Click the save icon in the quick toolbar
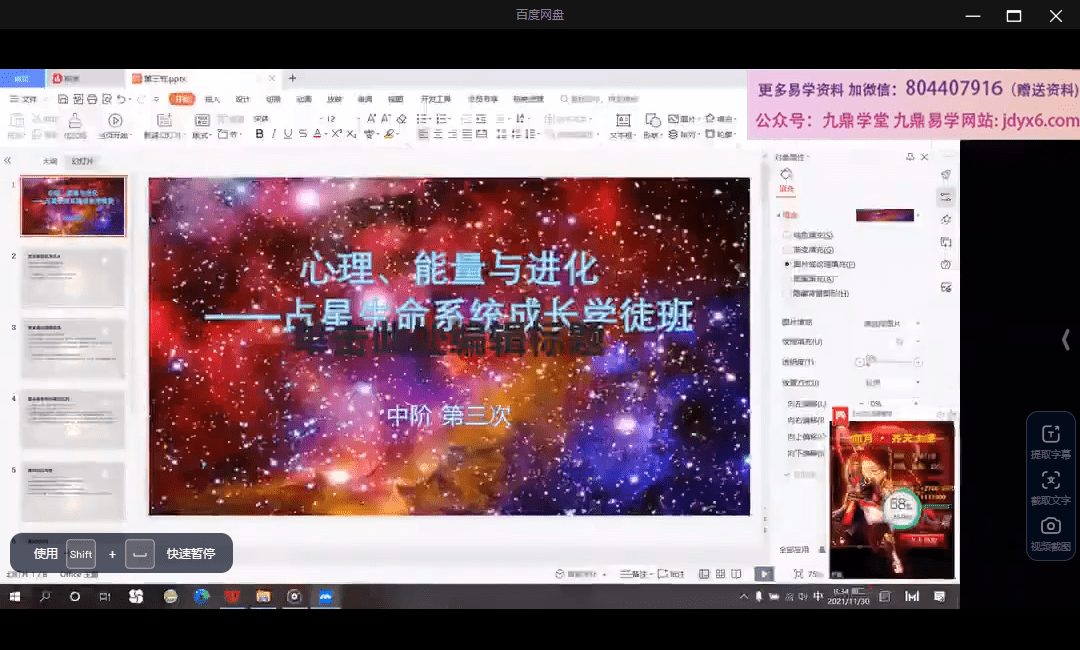Viewport: 1080px width, 650px height. tap(63, 99)
